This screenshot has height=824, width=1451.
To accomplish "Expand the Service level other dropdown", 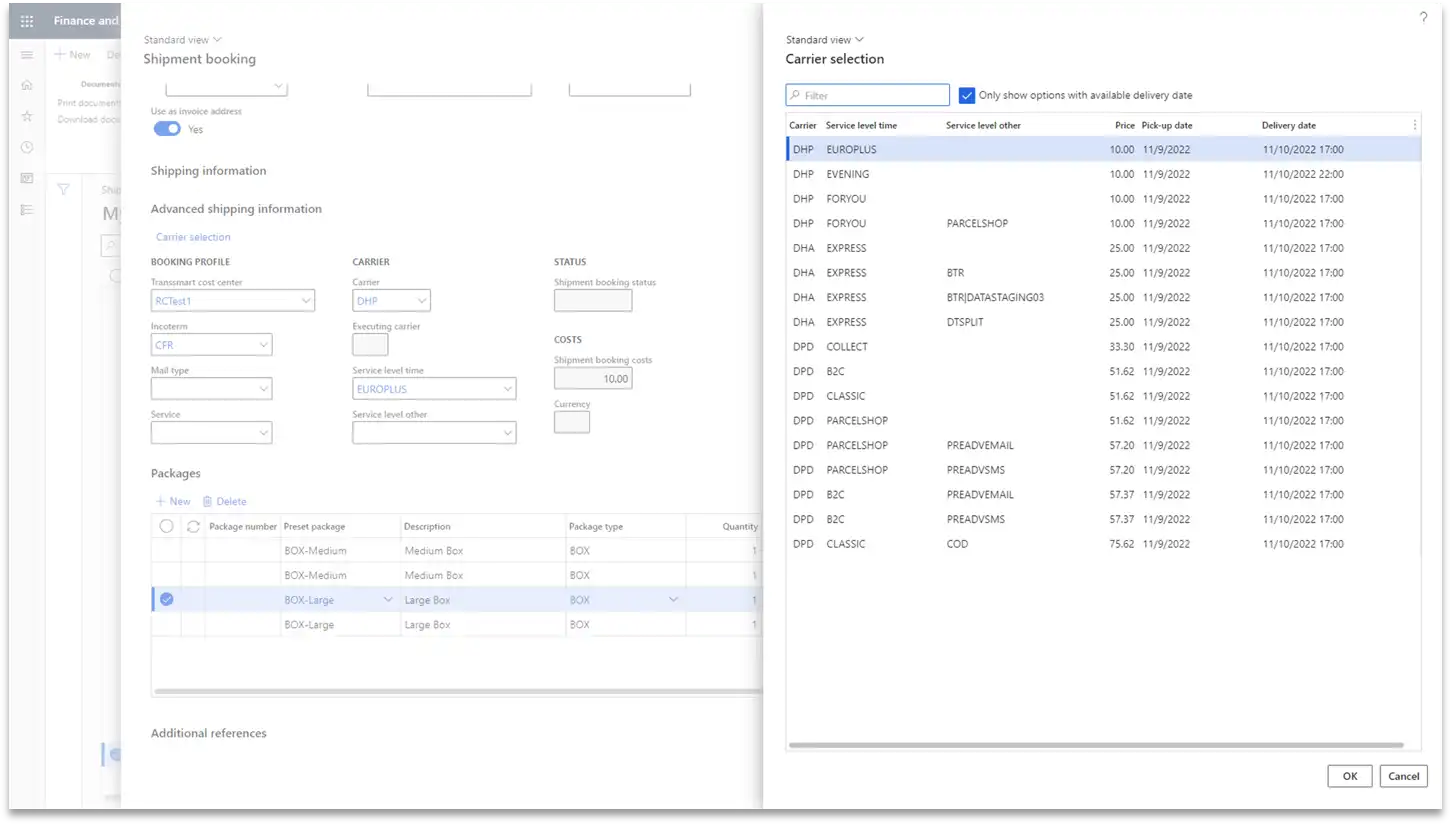I will pos(507,433).
